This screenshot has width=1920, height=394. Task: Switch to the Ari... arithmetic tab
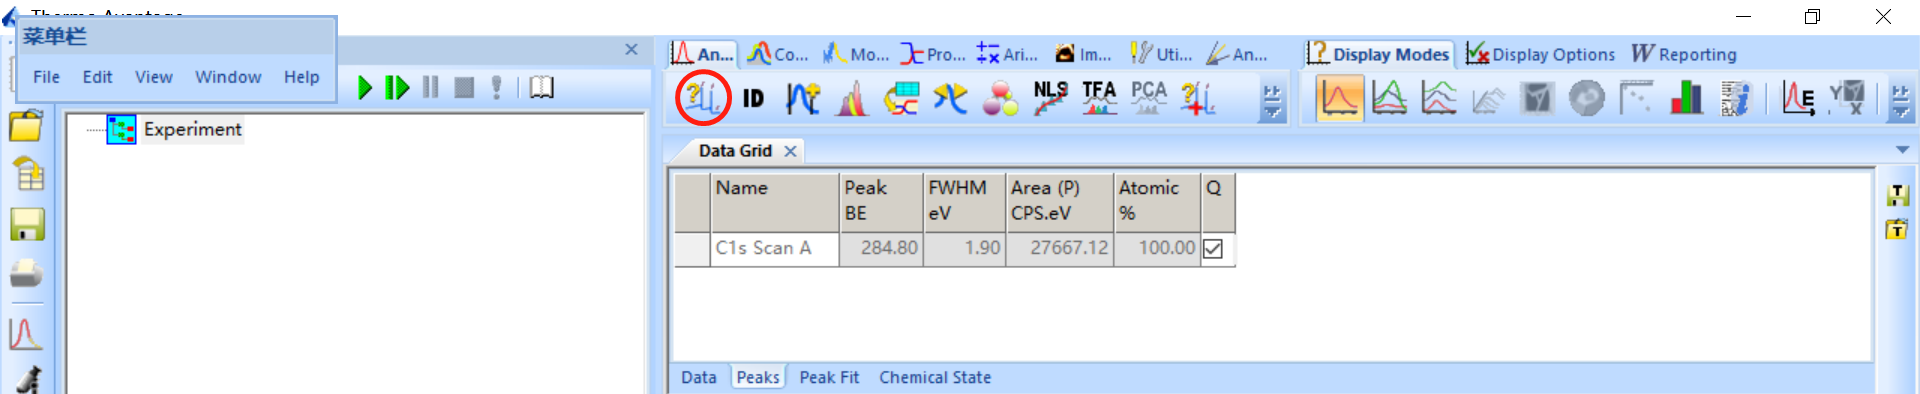1008,54
